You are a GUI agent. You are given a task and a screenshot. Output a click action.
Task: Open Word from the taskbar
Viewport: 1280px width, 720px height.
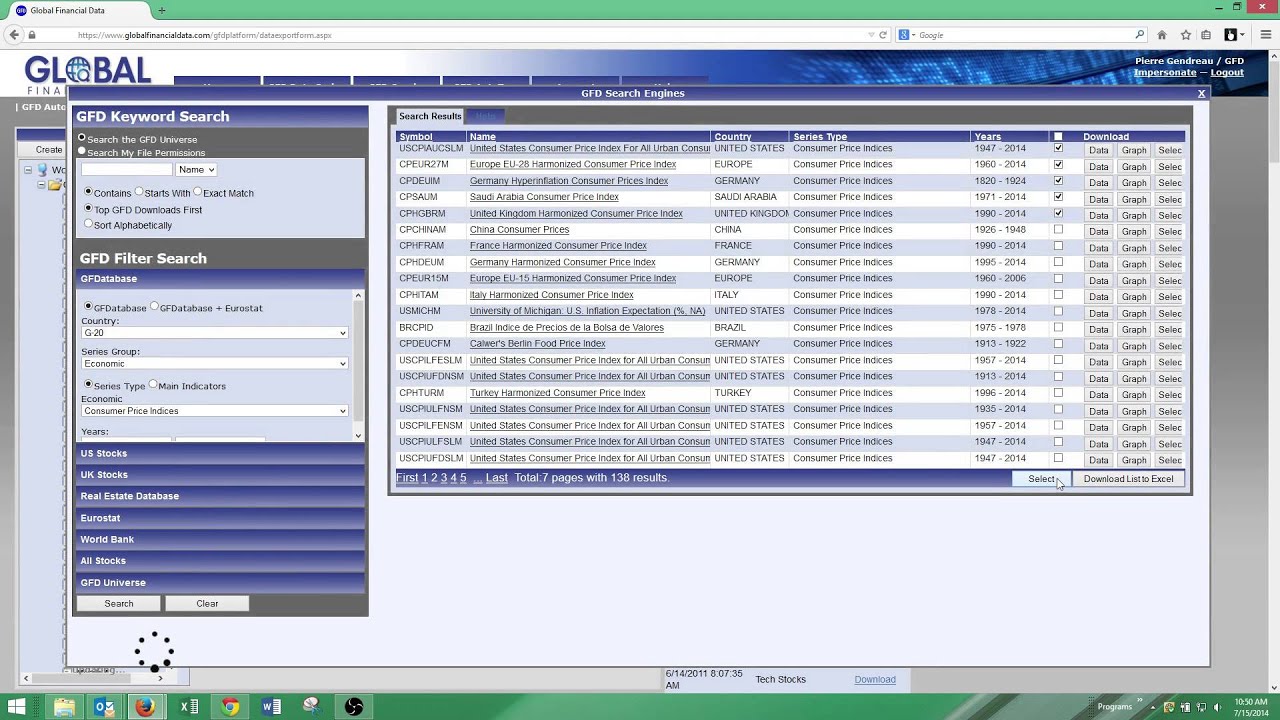(271, 707)
